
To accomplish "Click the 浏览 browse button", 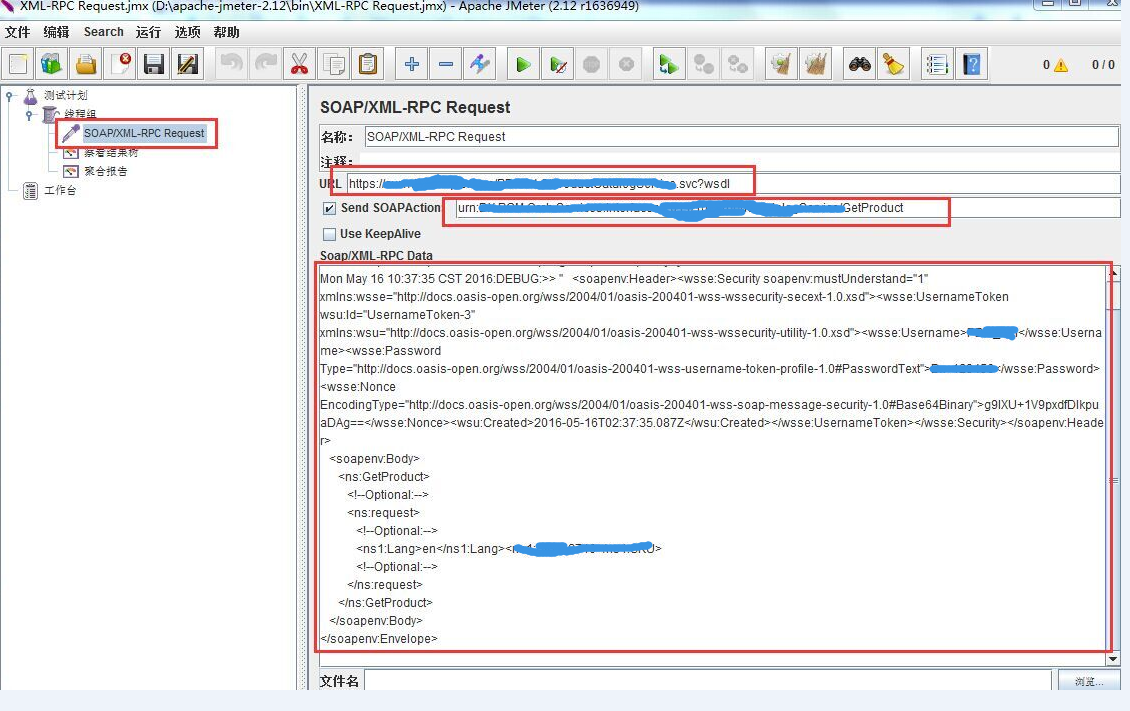I will (1088, 681).
